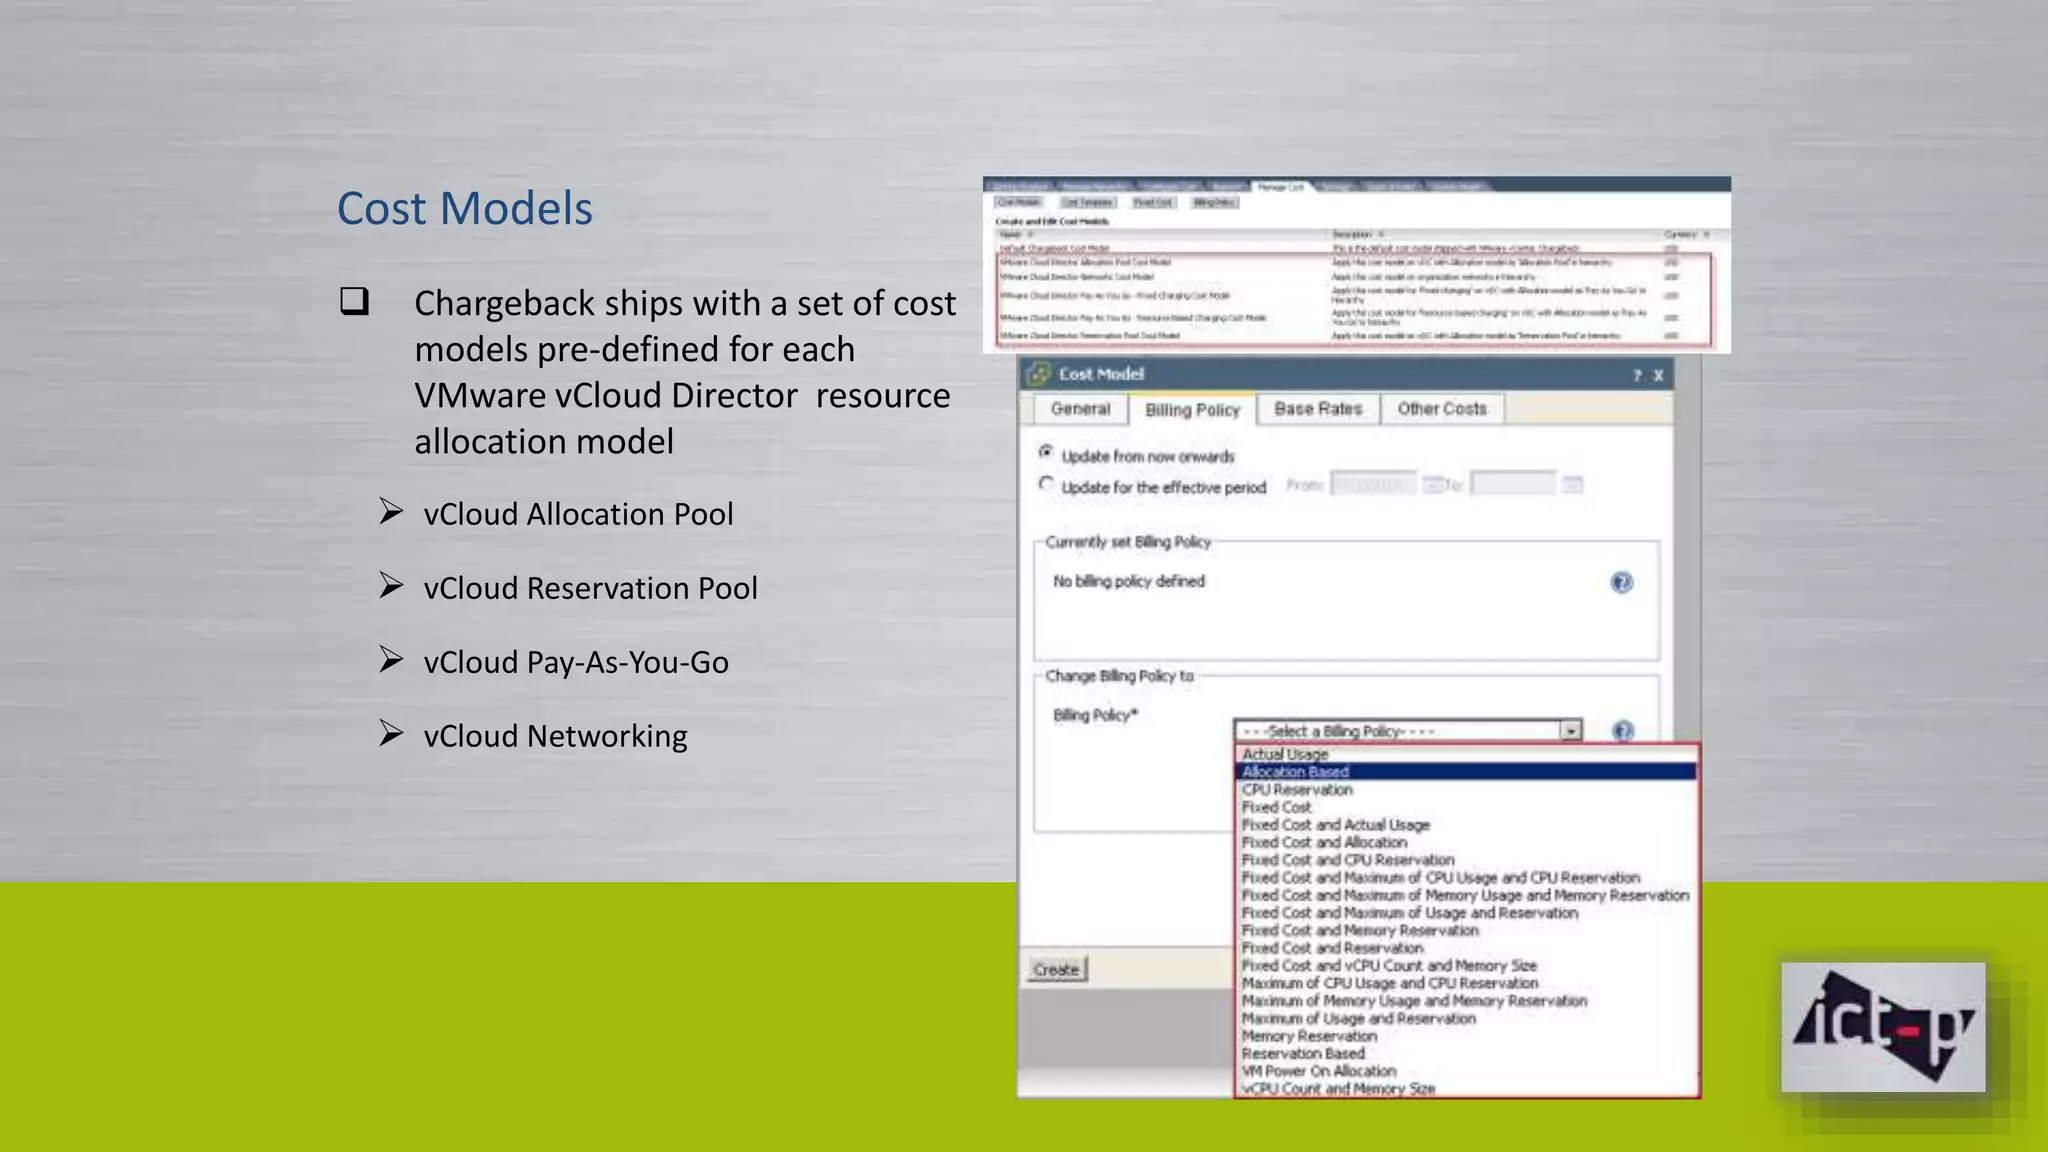Click the Fixed Cost button in top window
This screenshot has width=2048, height=1152.
[1153, 202]
